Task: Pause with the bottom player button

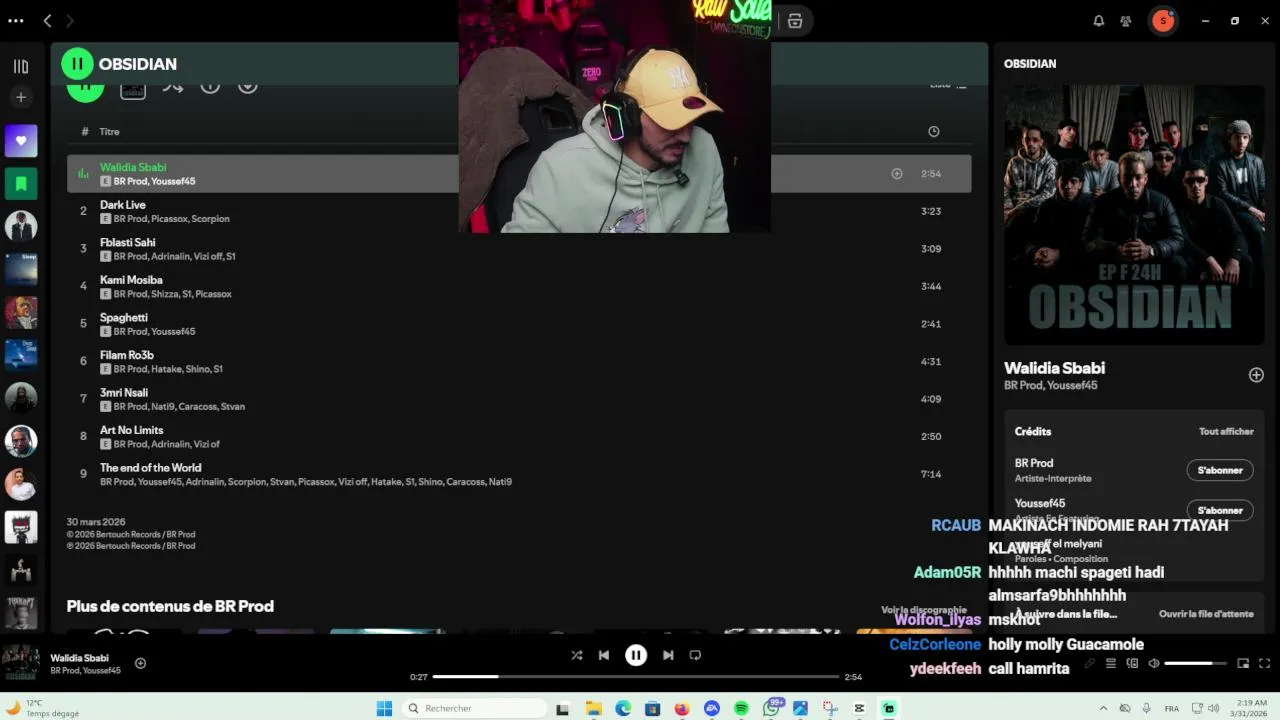Action: click(x=636, y=656)
